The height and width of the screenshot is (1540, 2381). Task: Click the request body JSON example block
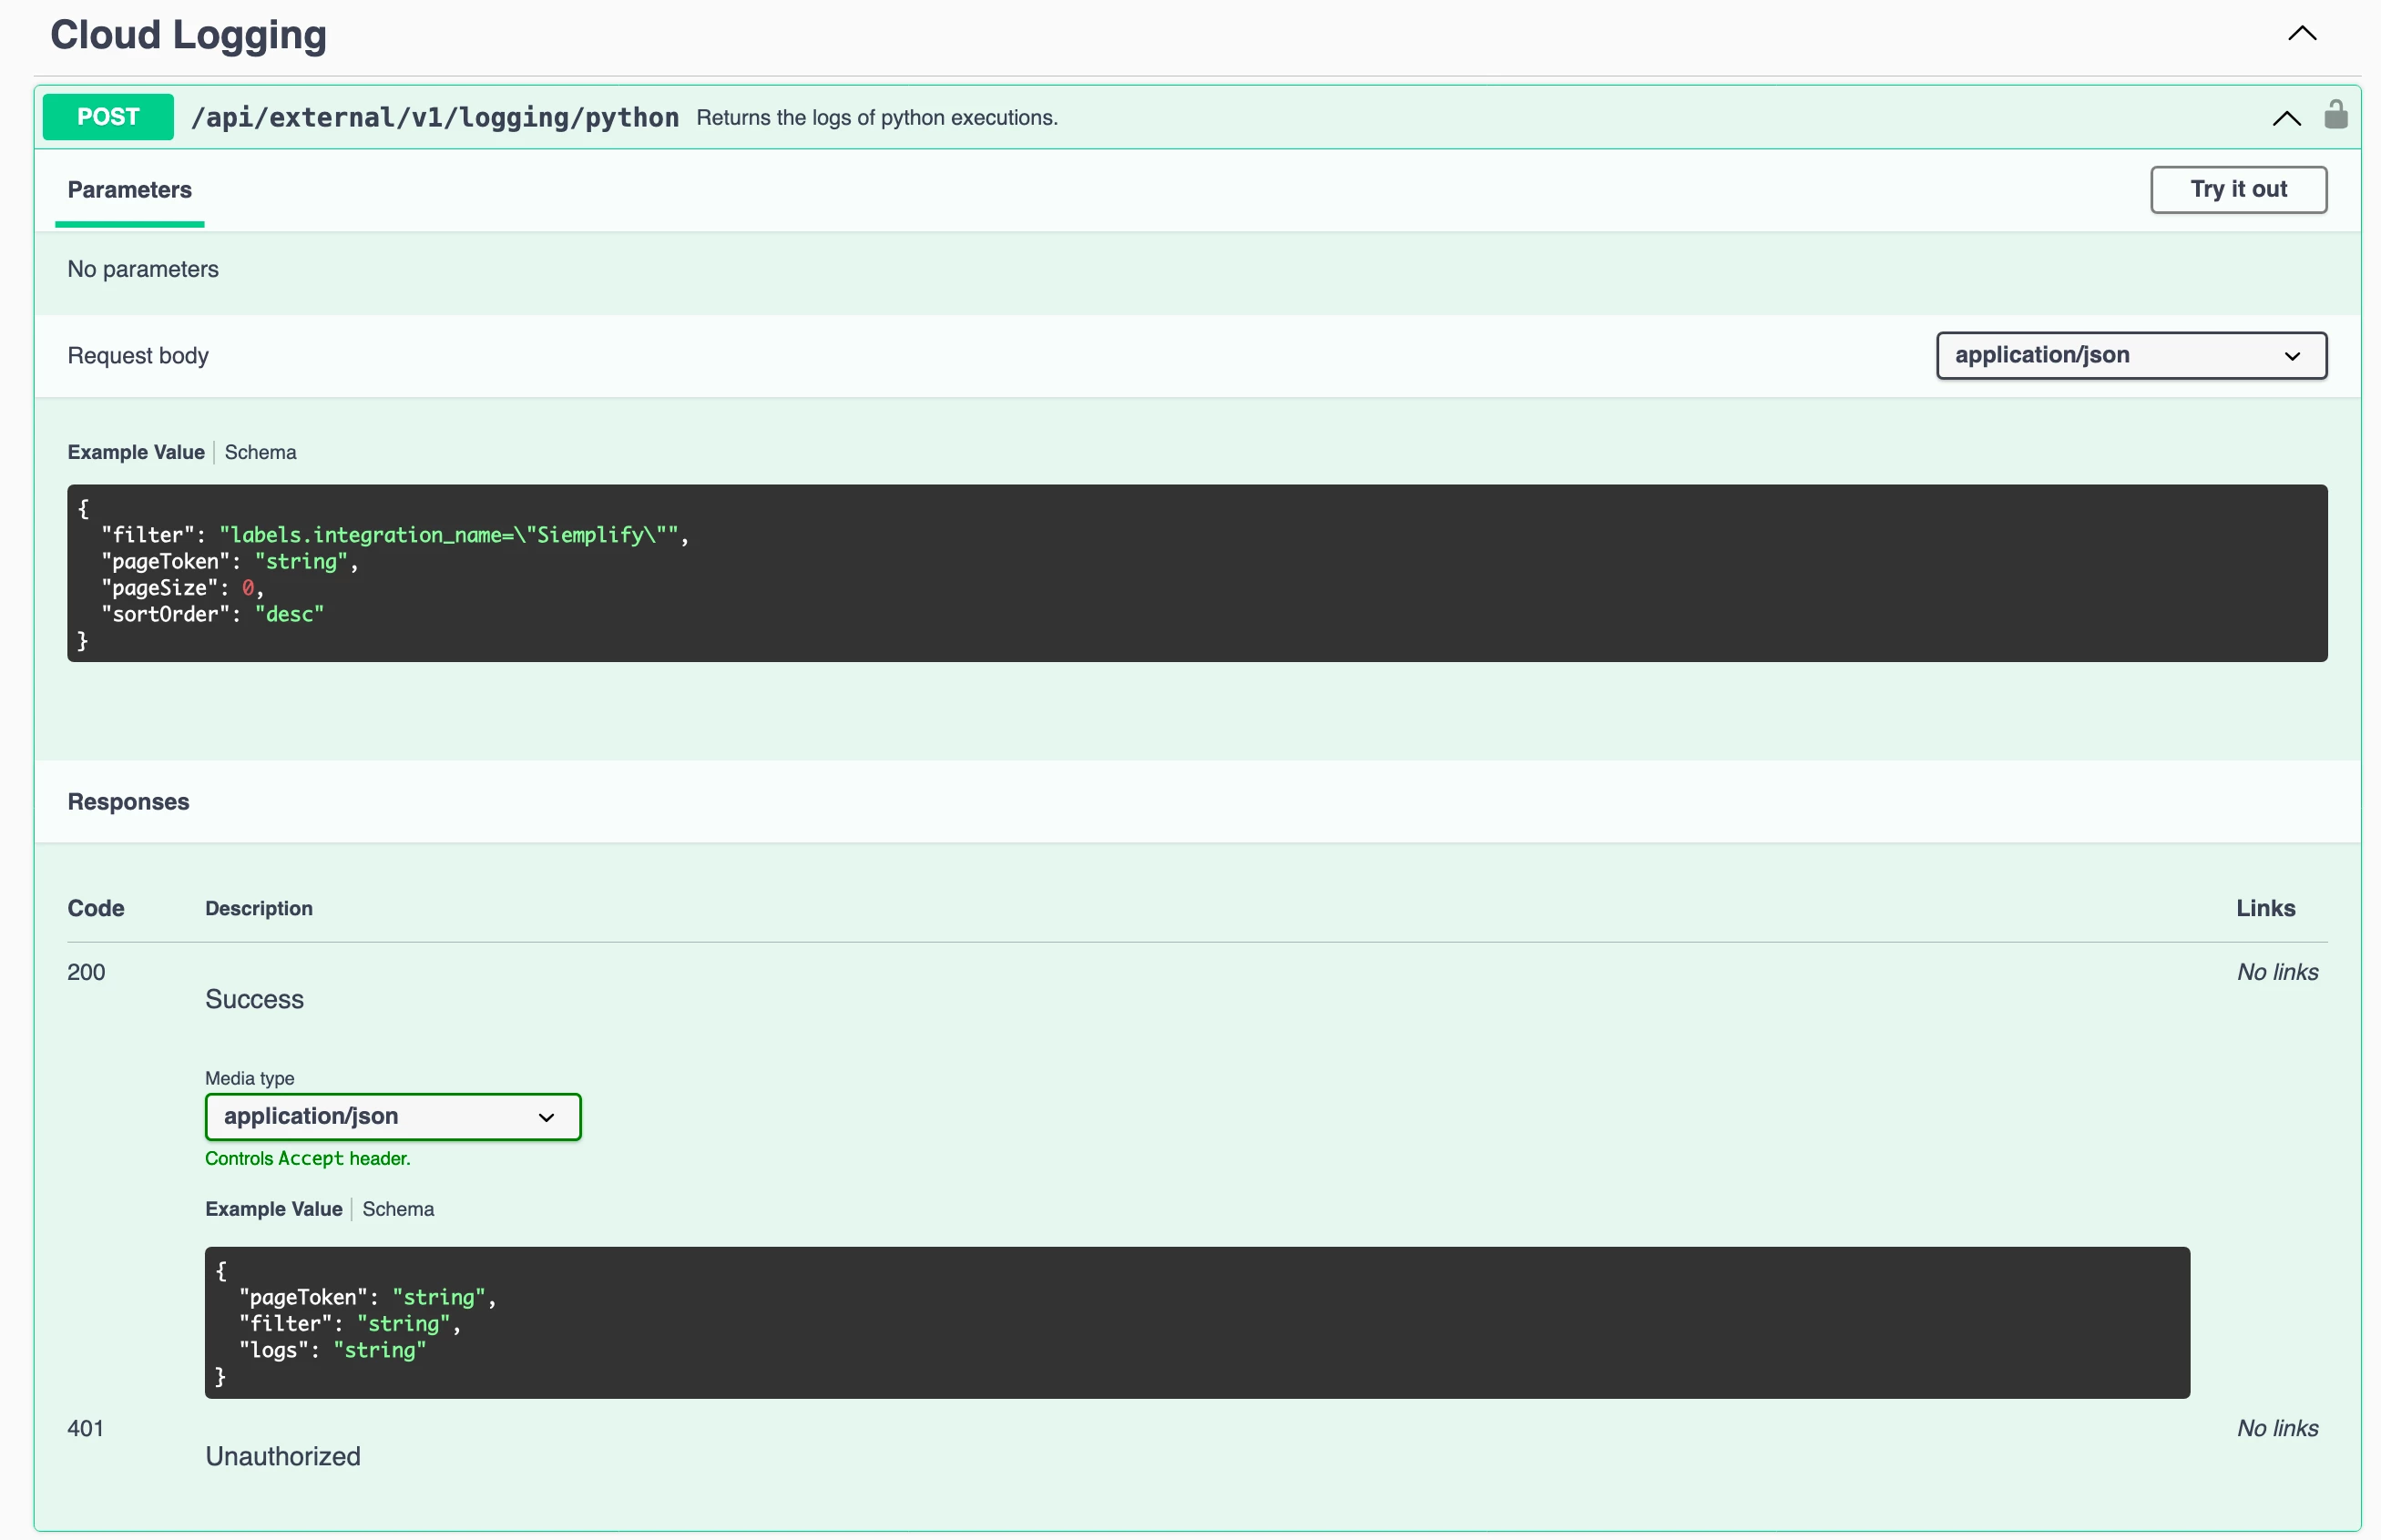point(1197,573)
